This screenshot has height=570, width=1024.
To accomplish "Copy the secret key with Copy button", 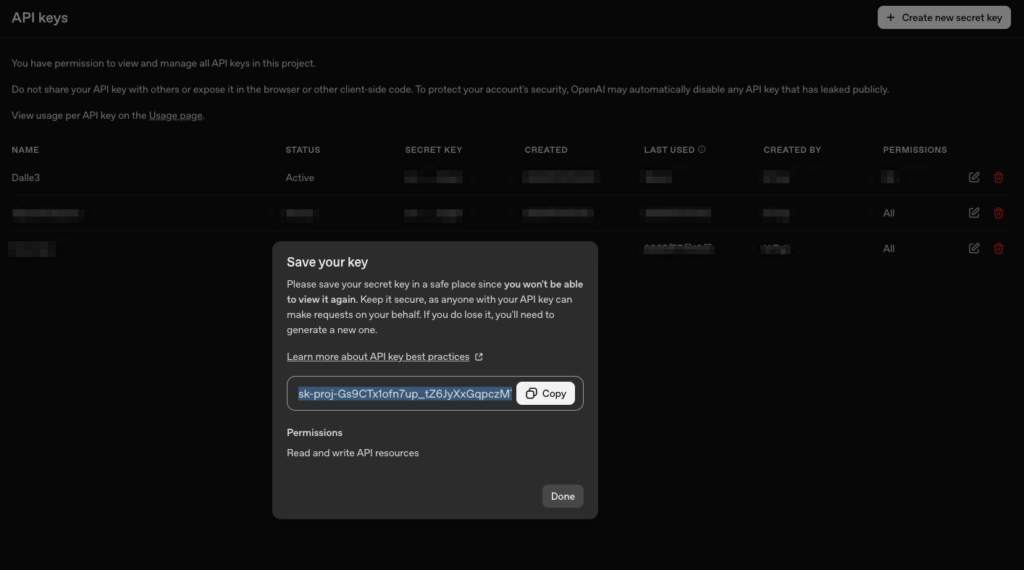I will pos(546,394).
